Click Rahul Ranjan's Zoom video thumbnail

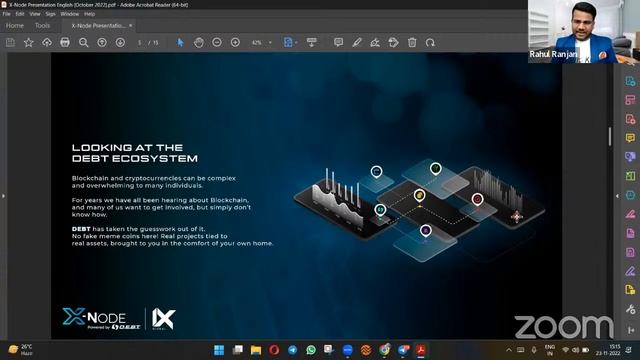[x=584, y=31]
